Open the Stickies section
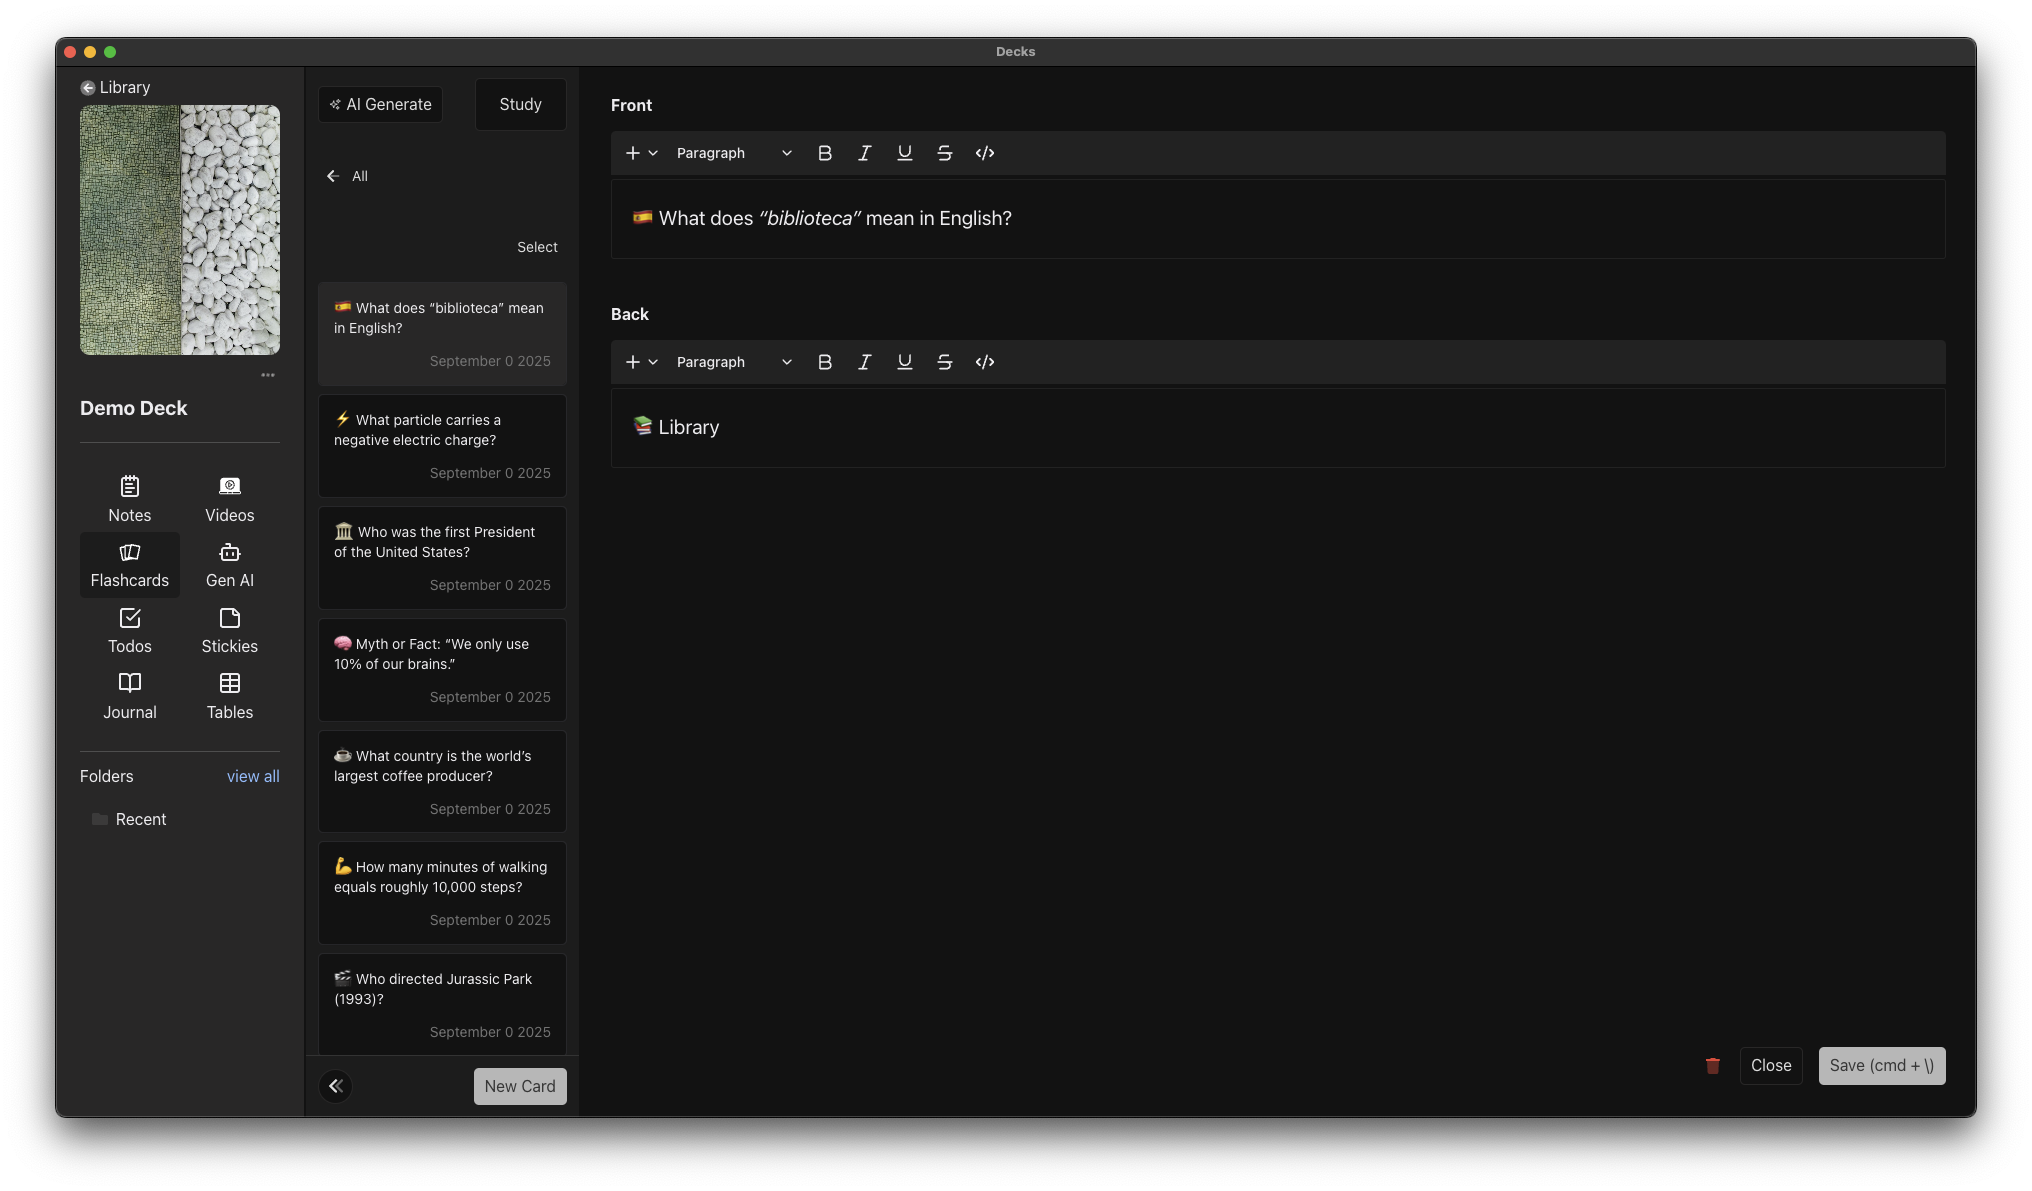This screenshot has width=2032, height=1191. [x=229, y=631]
